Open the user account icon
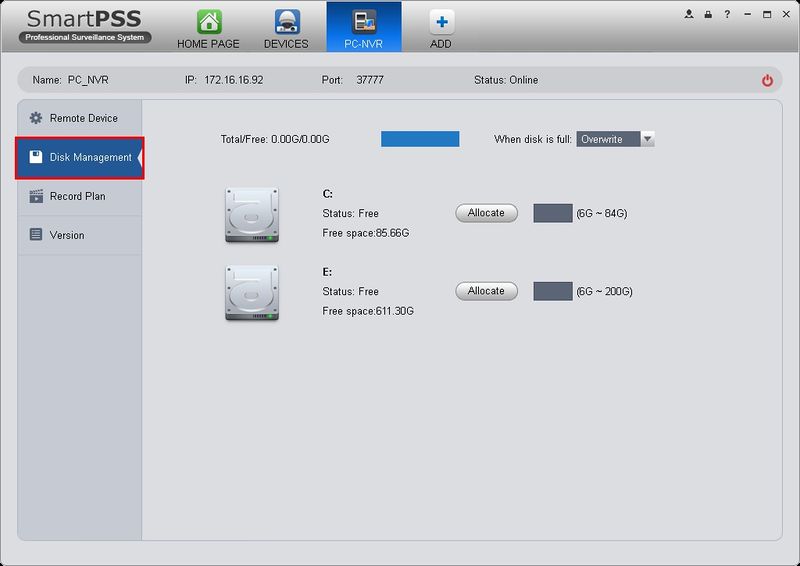 click(689, 15)
